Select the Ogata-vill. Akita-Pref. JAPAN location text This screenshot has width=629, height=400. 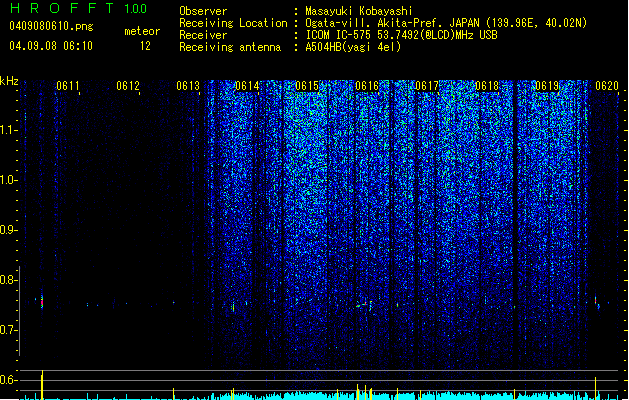tap(446, 23)
